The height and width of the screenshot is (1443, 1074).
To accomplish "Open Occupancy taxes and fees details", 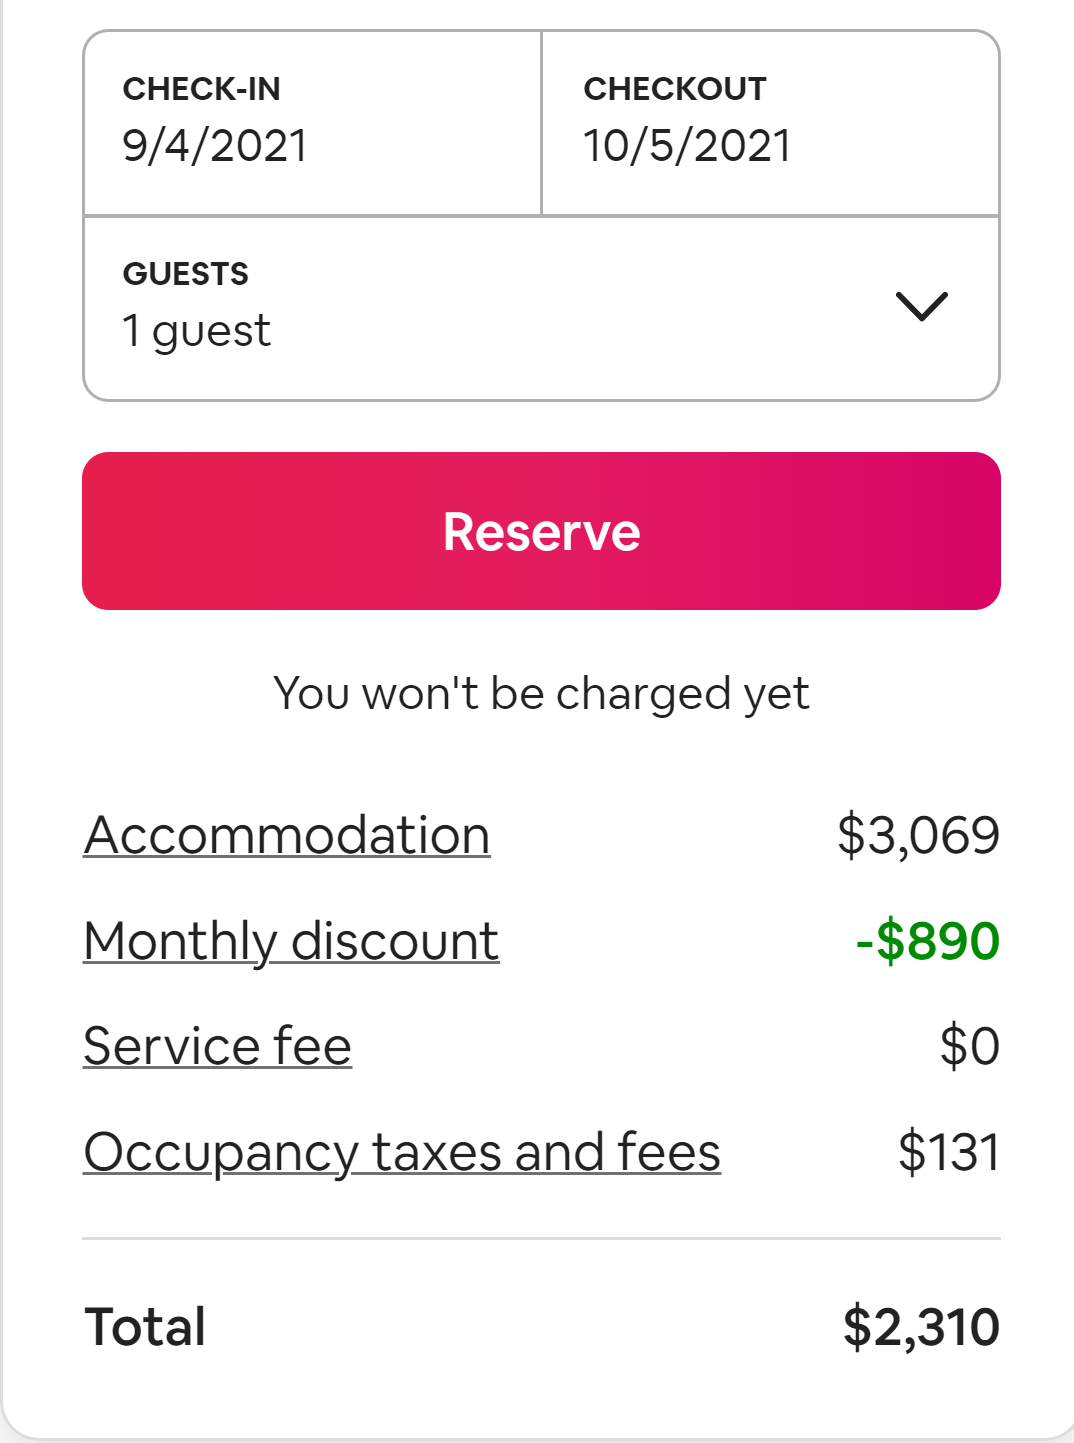I will pos(402,1152).
